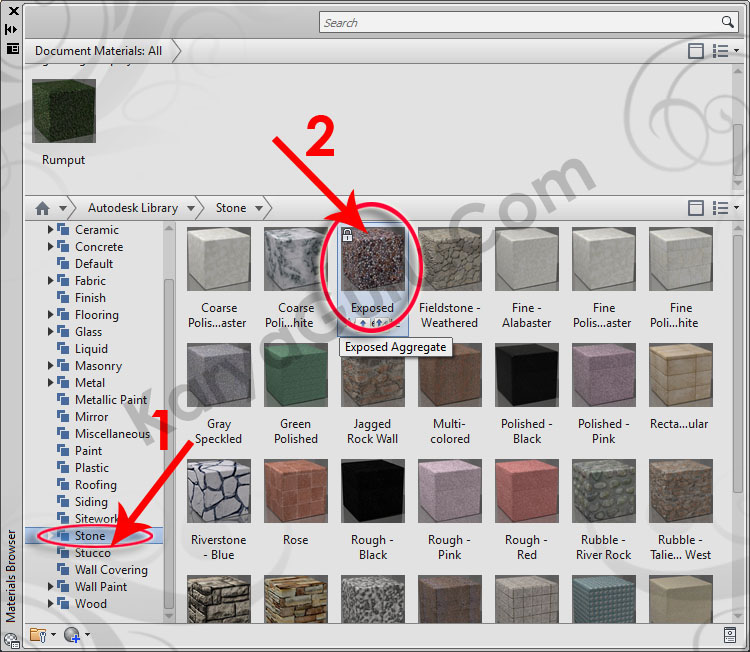Open library view options dropdown
The image size is (750, 652).
(x=725, y=208)
